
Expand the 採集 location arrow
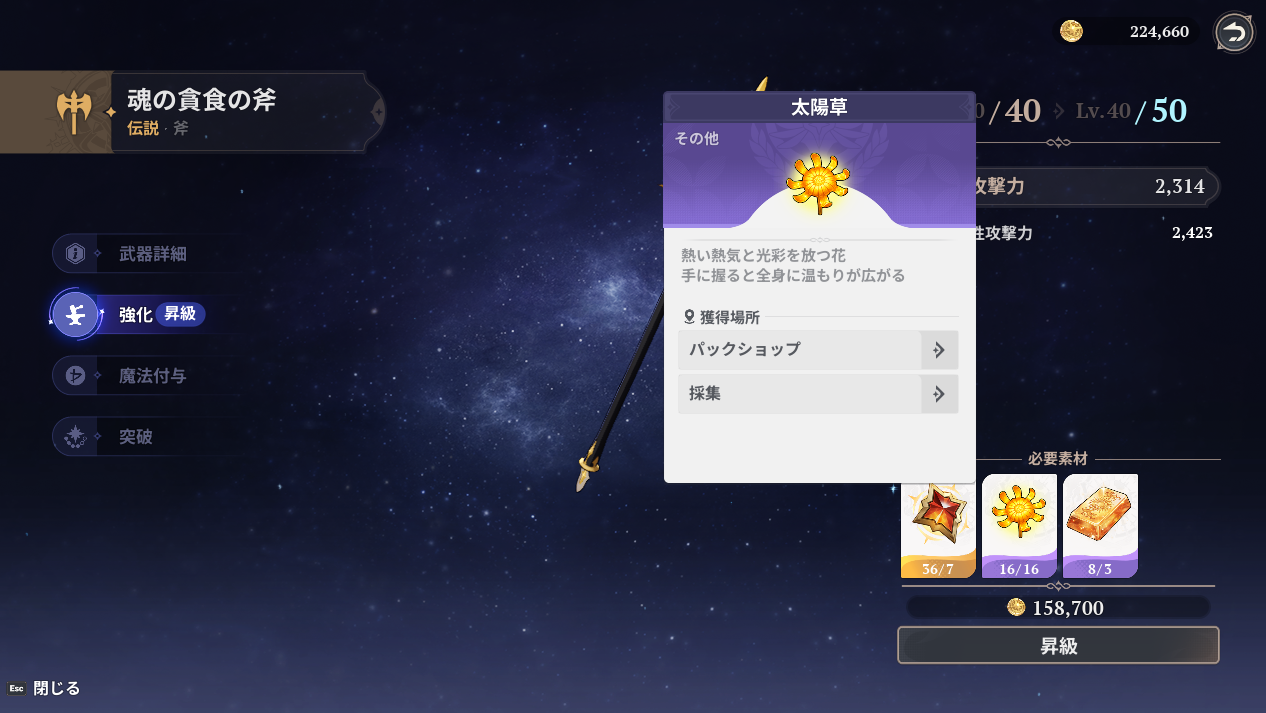[939, 394]
